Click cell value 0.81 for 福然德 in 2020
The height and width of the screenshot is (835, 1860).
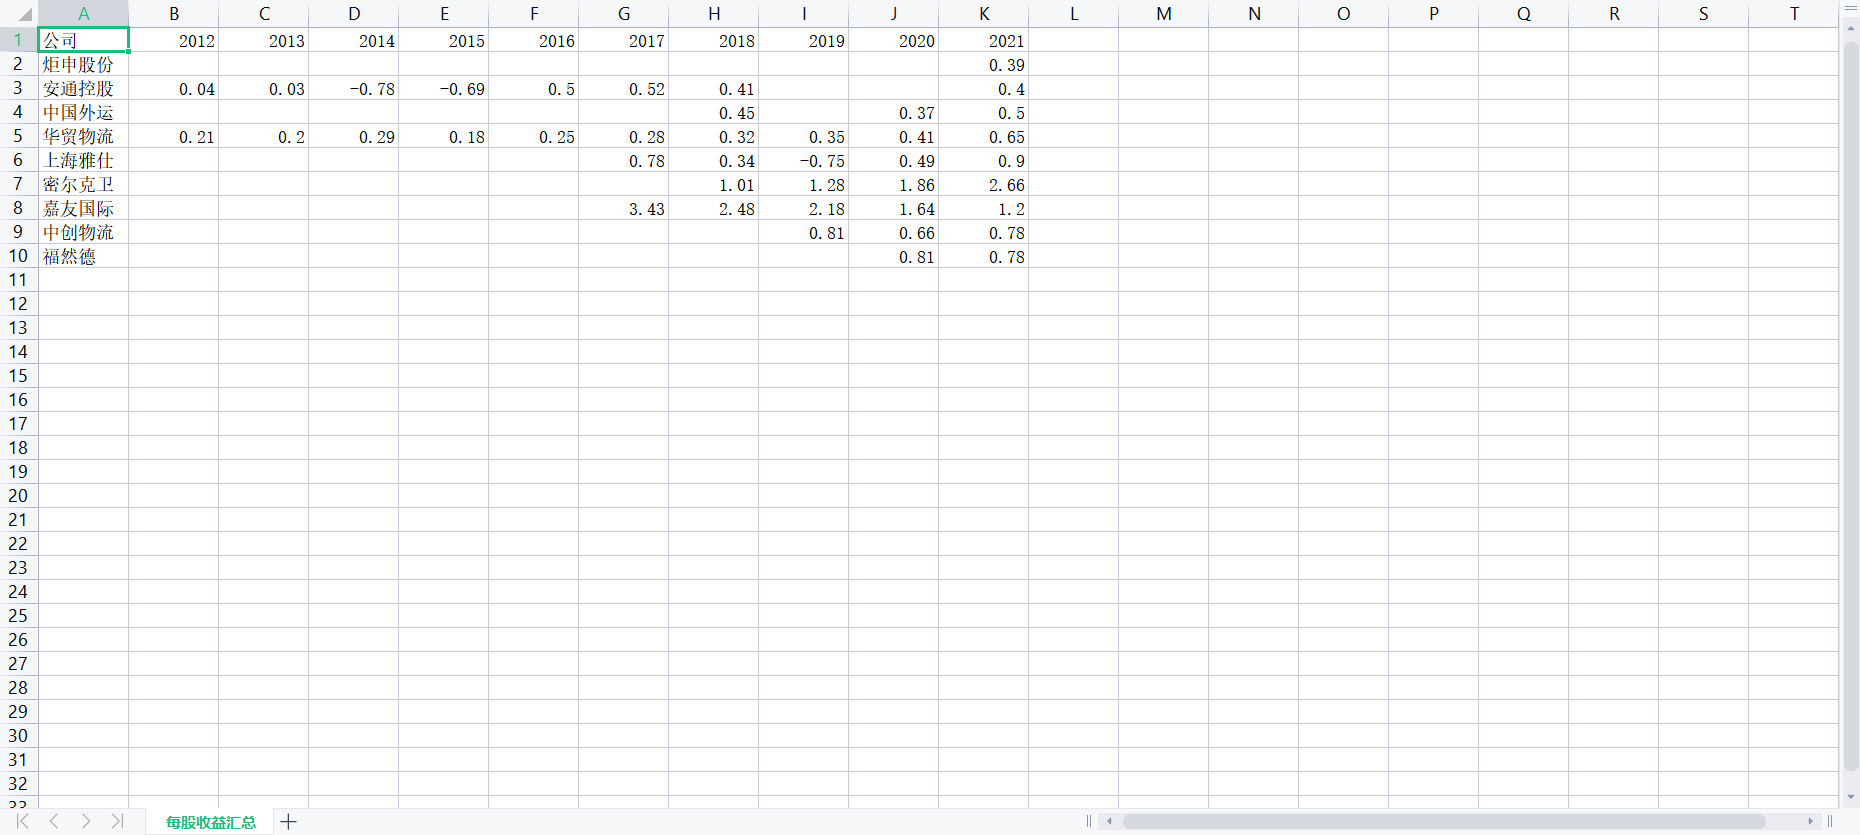point(894,256)
